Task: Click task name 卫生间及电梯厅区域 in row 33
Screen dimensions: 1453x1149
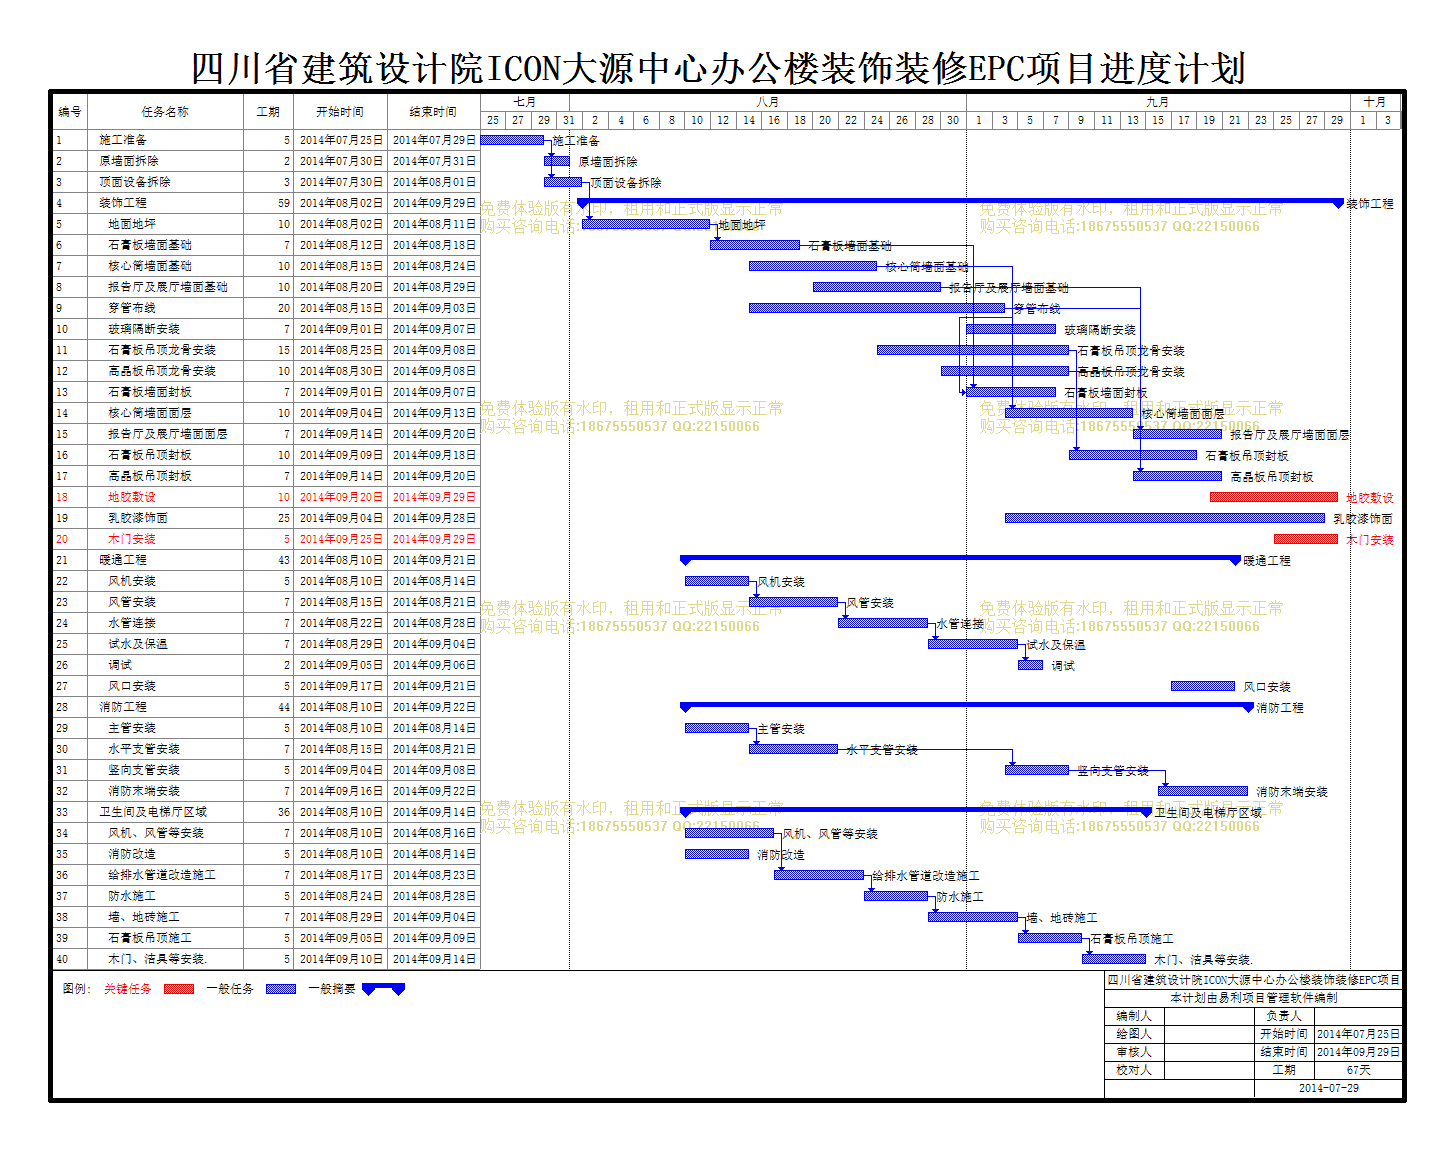Action: click(153, 812)
